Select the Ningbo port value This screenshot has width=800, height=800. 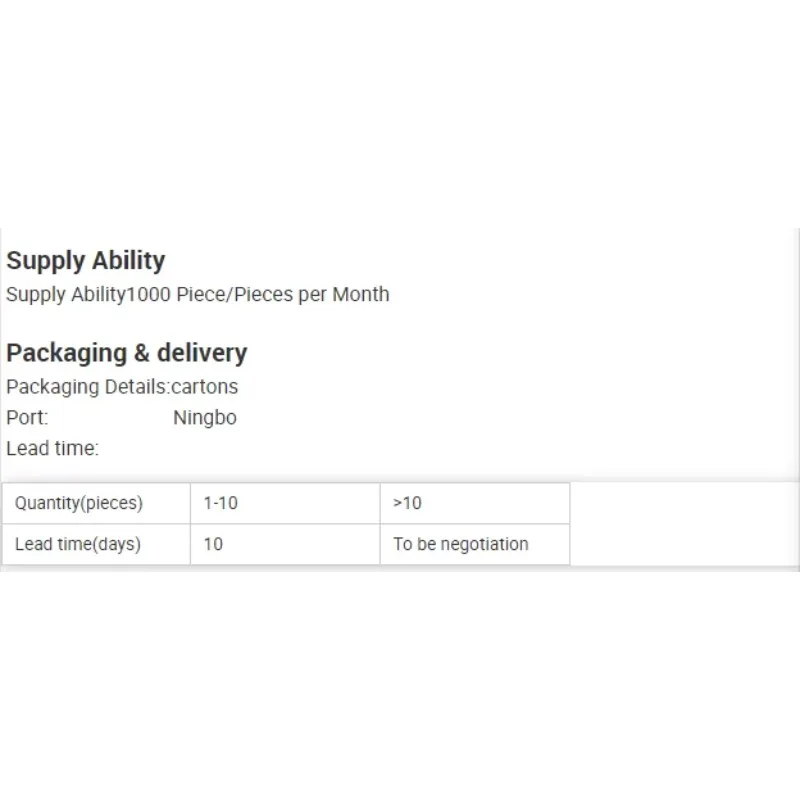[205, 418]
